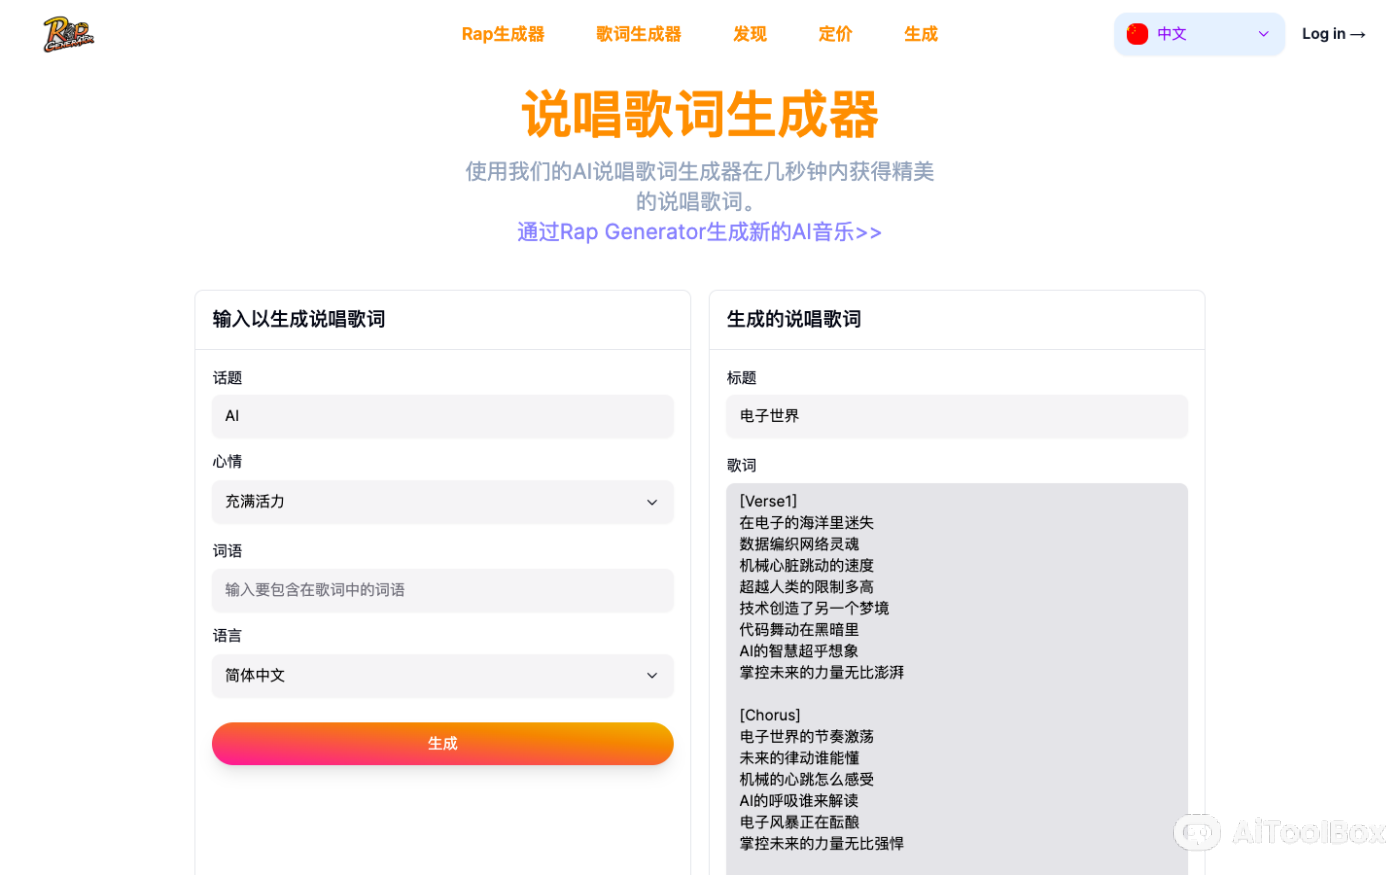1400x875 pixels.
Task: Click the Rap生成器 navigation item
Action: tap(503, 33)
